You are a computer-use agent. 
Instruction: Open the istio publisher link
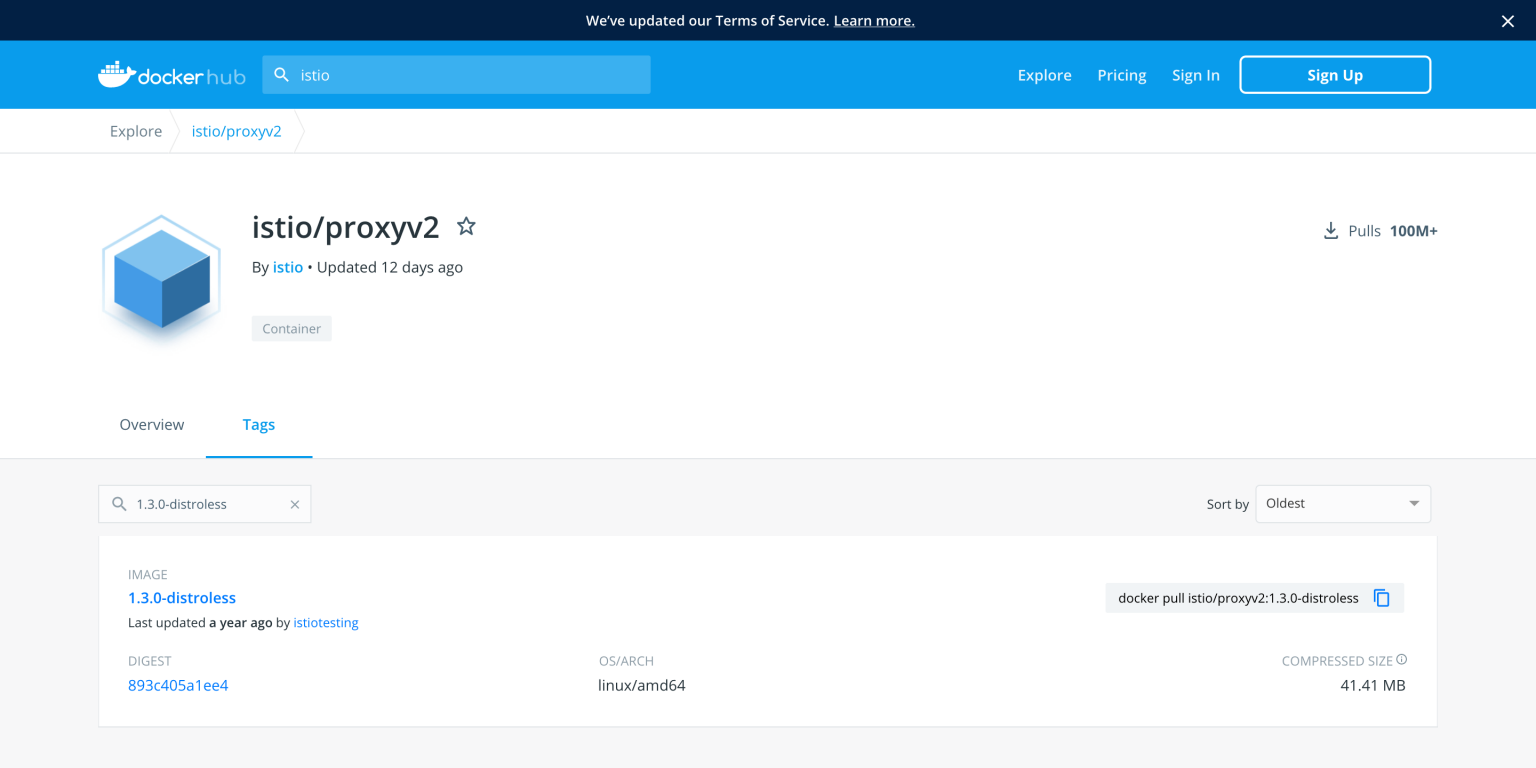288,268
